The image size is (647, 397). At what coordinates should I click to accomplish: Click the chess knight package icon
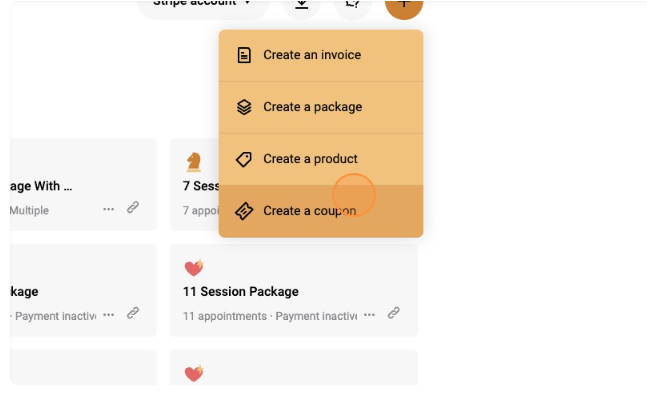pos(194,162)
